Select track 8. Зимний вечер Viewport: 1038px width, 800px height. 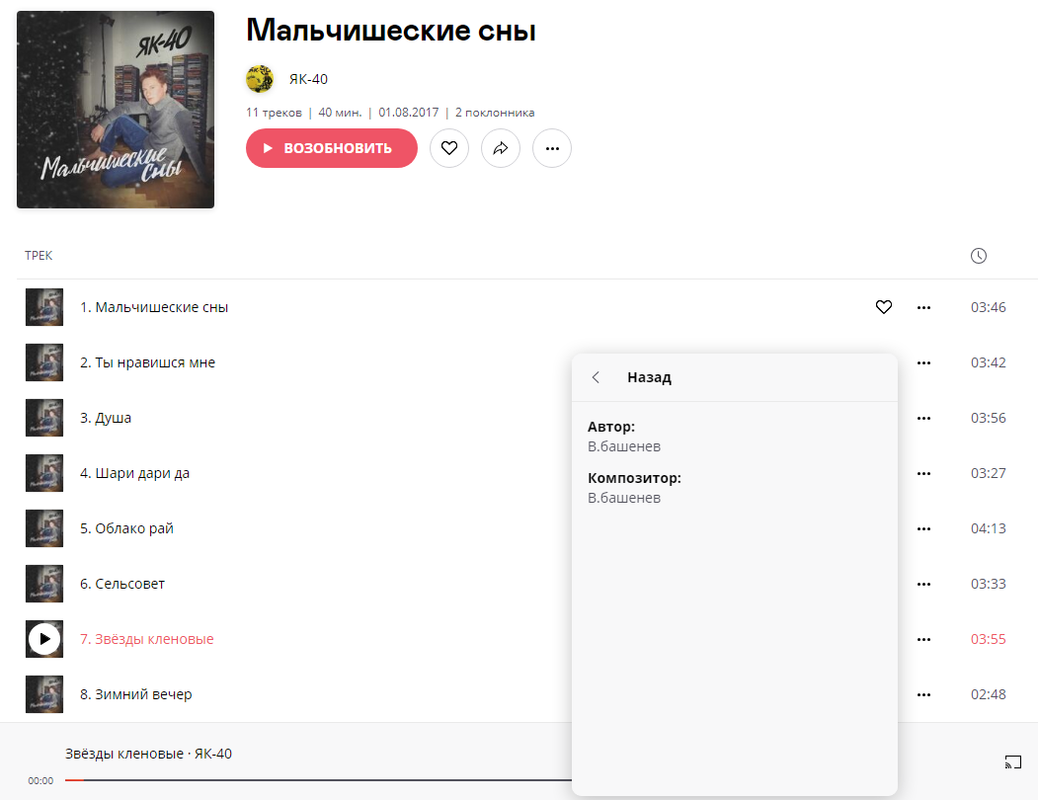[x=136, y=695]
